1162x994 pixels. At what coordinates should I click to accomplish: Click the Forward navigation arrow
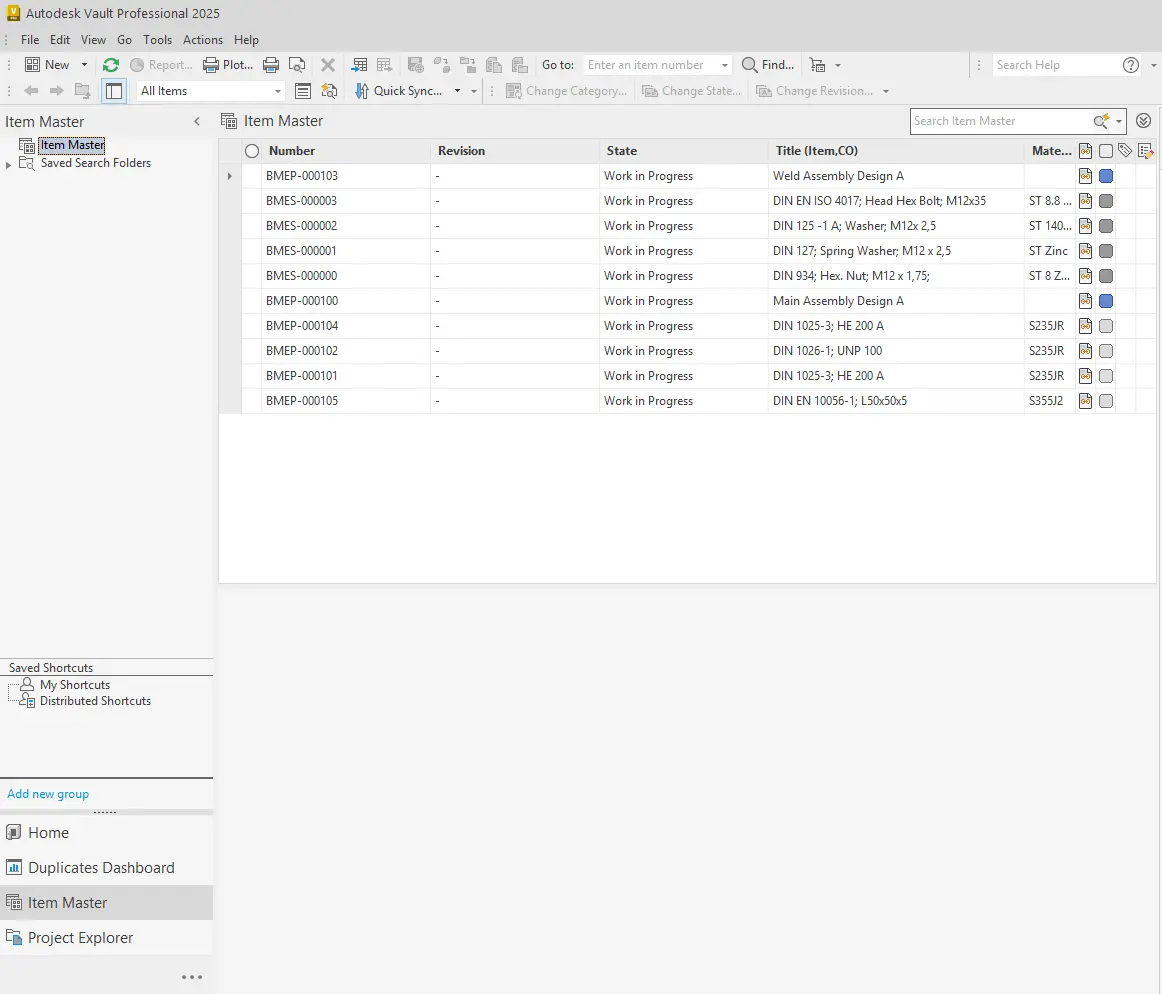[x=56, y=90]
